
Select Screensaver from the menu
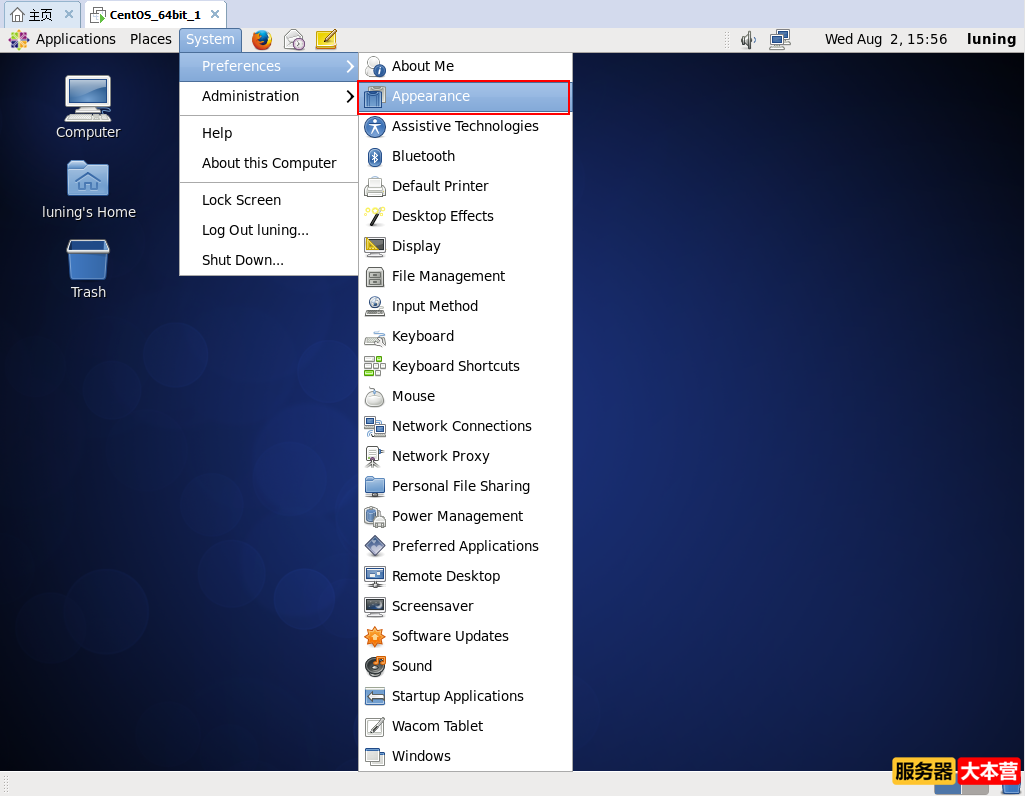432,606
